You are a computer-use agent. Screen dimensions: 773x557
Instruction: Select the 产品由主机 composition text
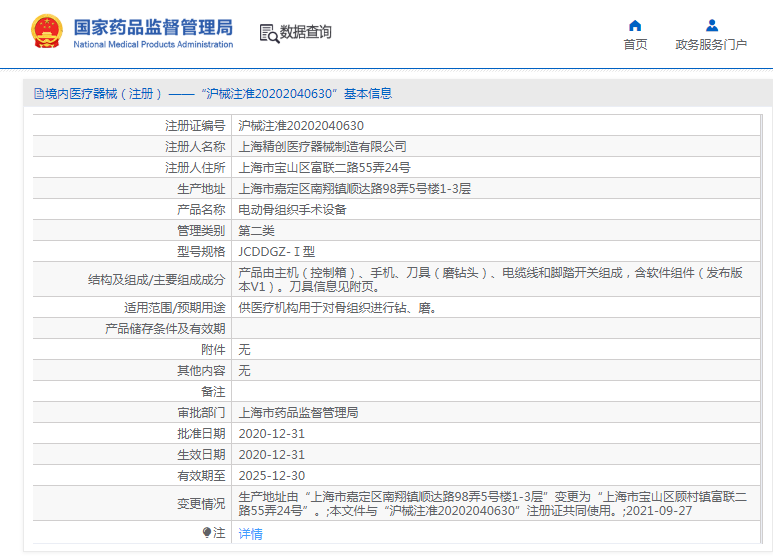tap(491, 279)
